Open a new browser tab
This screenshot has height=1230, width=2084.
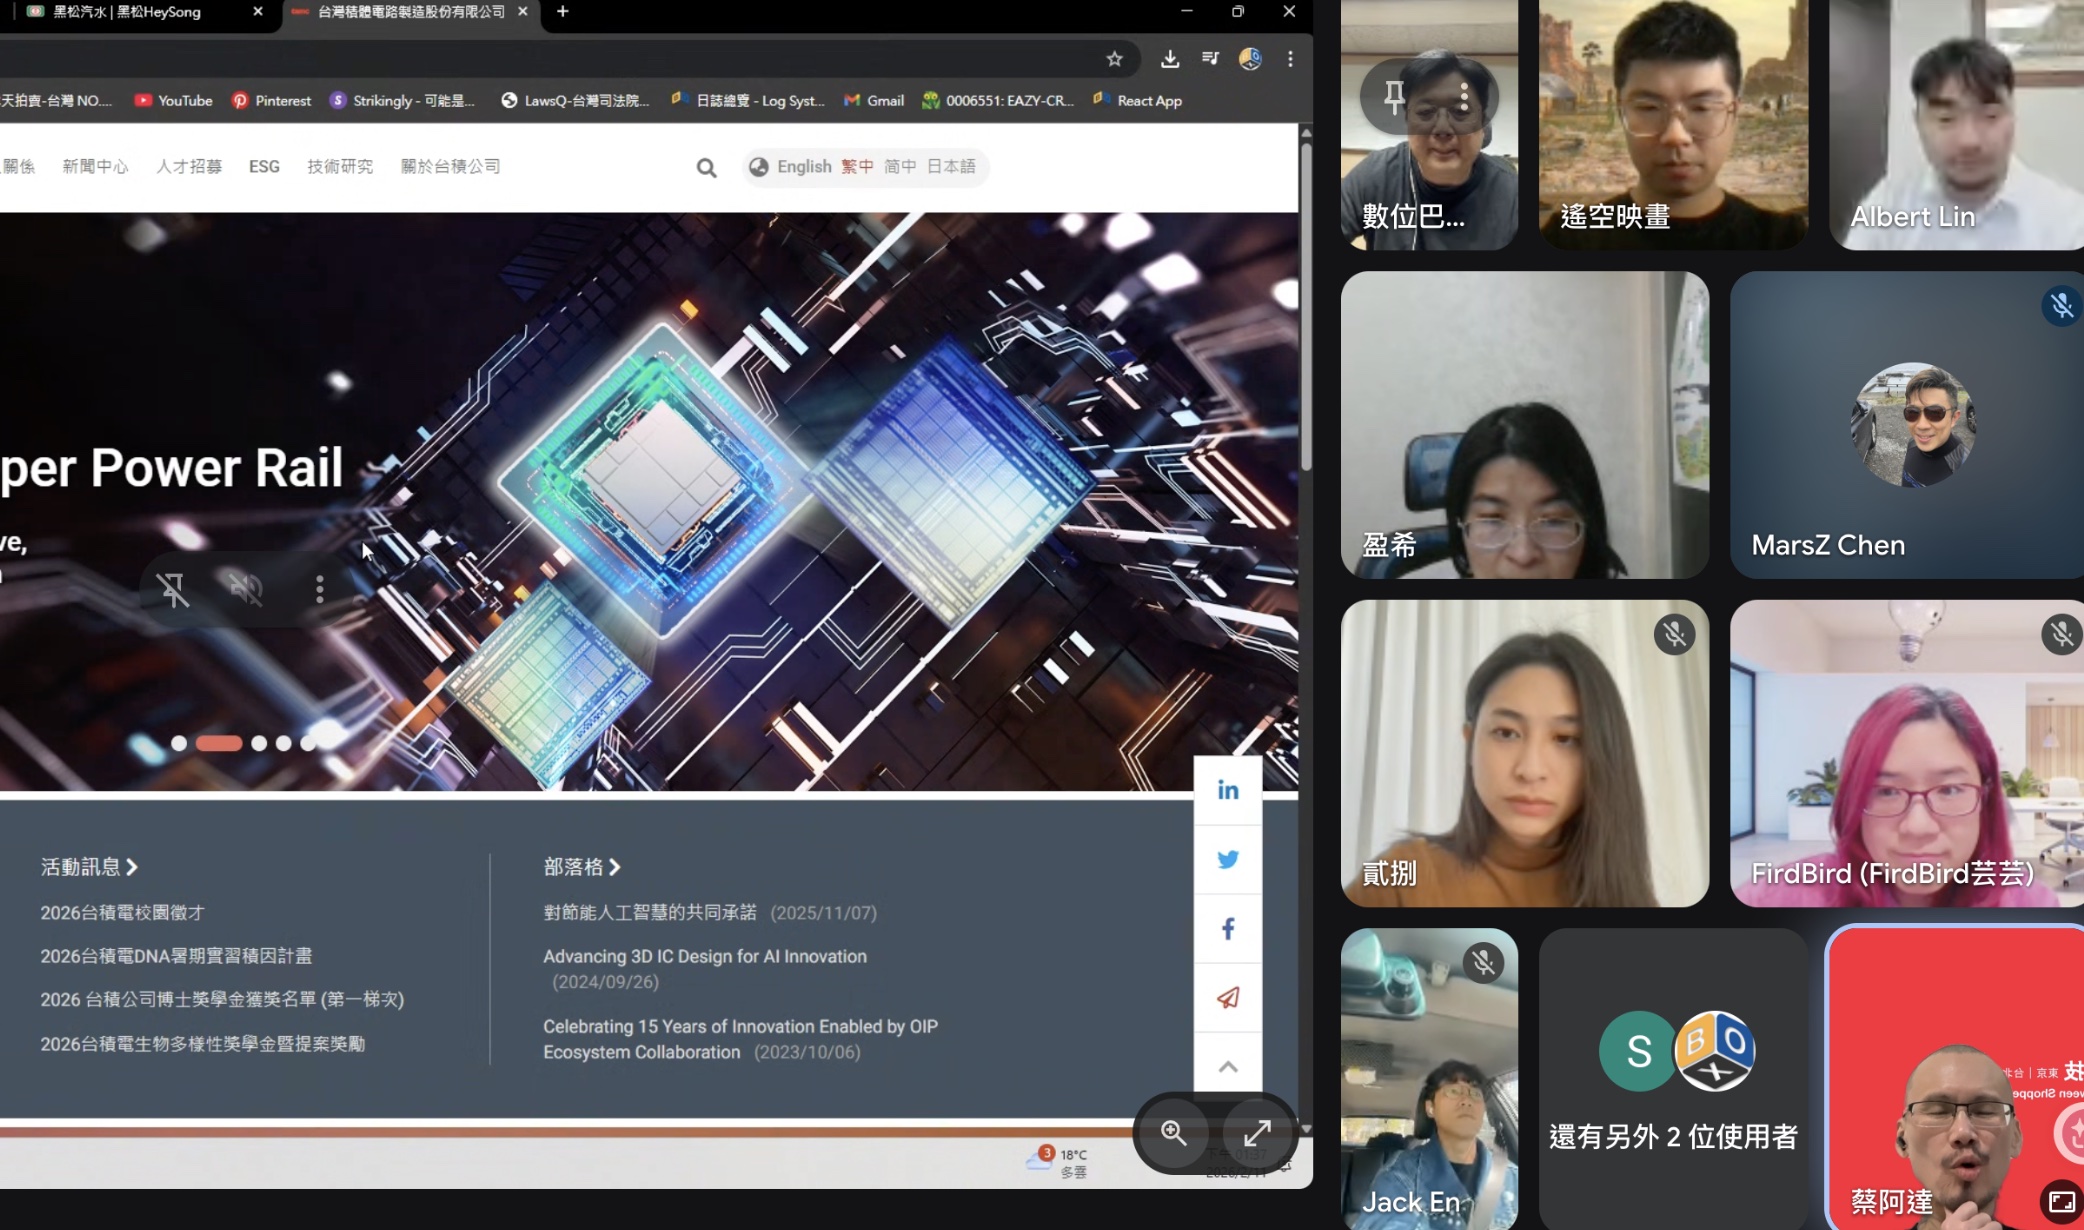coord(562,11)
